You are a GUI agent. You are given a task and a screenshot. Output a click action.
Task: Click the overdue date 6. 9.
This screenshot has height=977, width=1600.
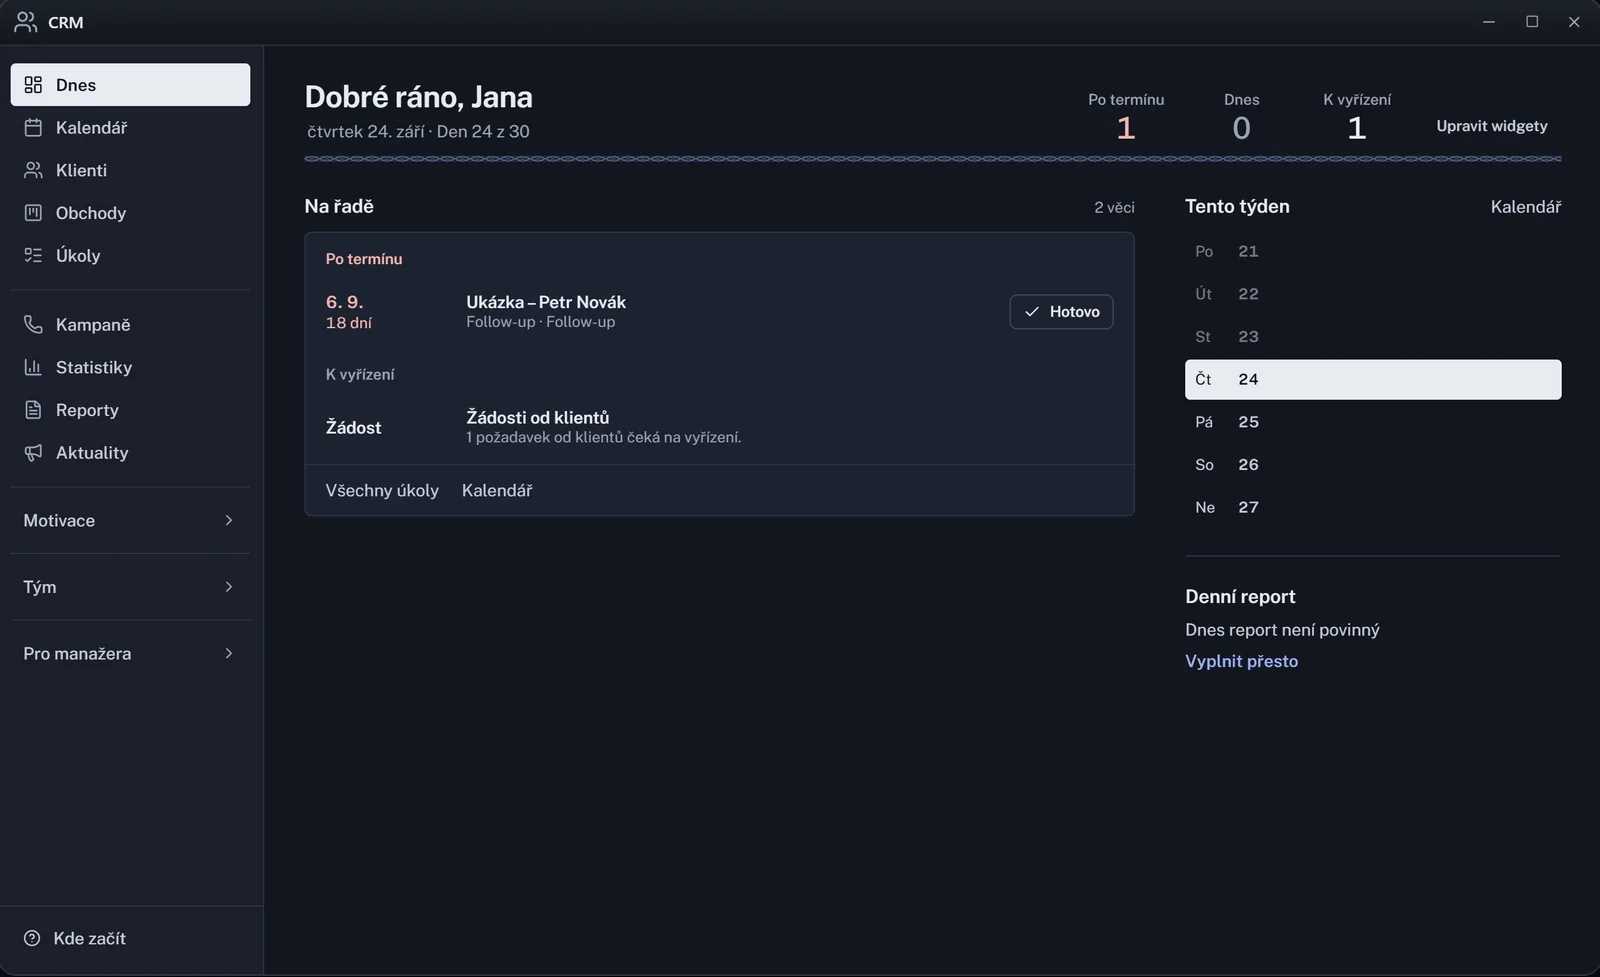pyautogui.click(x=345, y=302)
